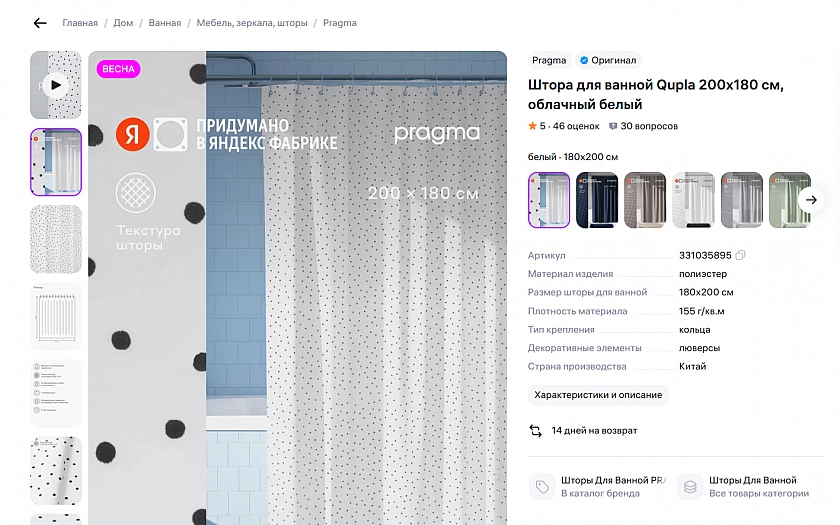Open the 30 вопросов questions icon
Viewport: 840px width, 525px height.
tap(613, 126)
